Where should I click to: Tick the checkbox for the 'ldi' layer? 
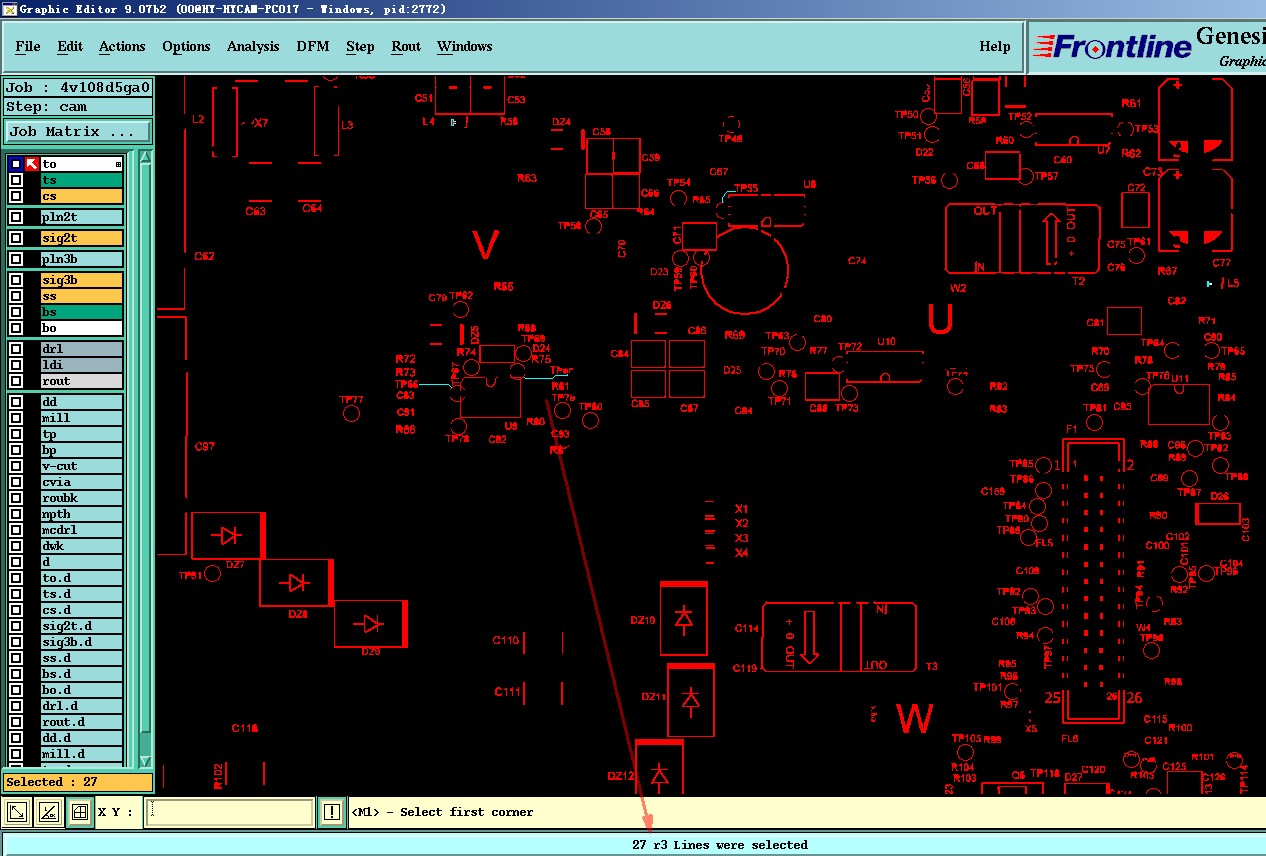pyautogui.click(x=16, y=365)
